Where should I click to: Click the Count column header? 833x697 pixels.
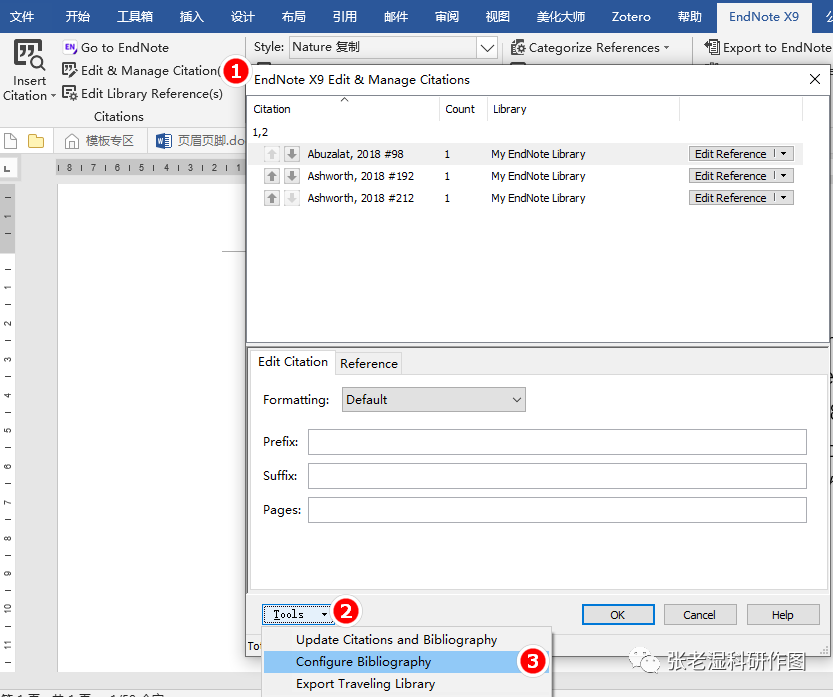pyautogui.click(x=463, y=109)
